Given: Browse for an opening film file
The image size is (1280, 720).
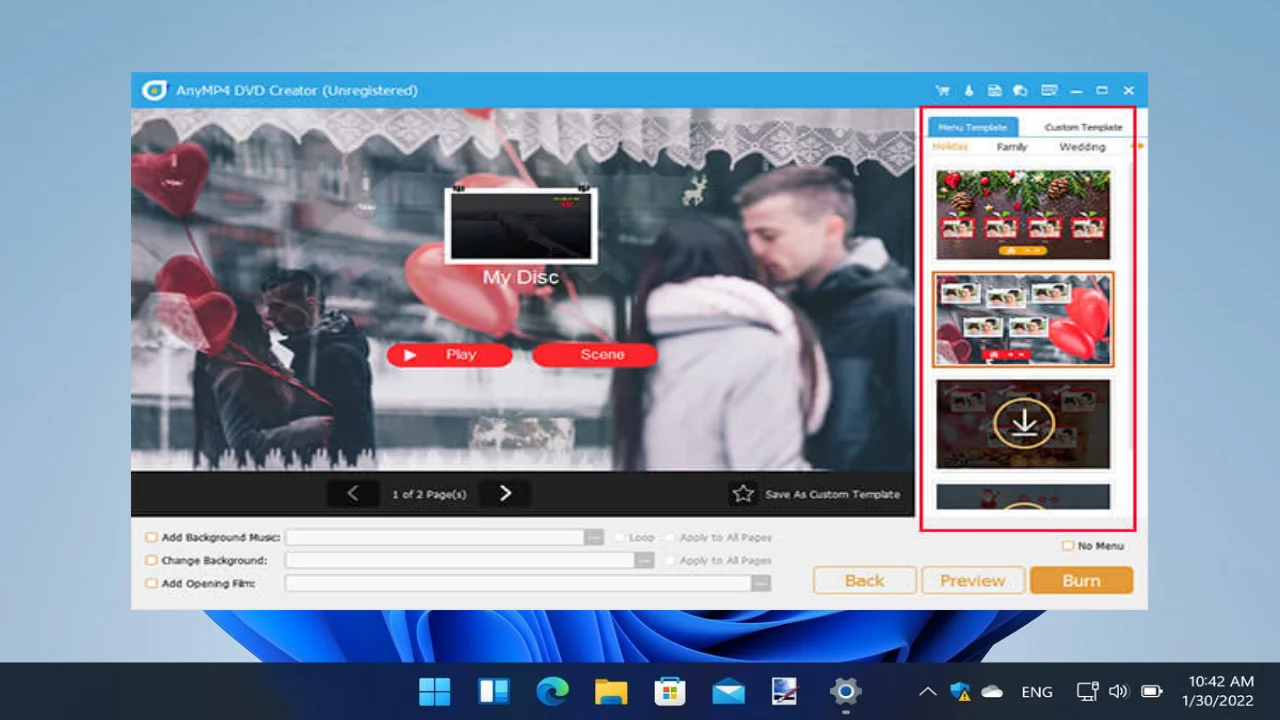Looking at the screenshot, I should (x=761, y=583).
